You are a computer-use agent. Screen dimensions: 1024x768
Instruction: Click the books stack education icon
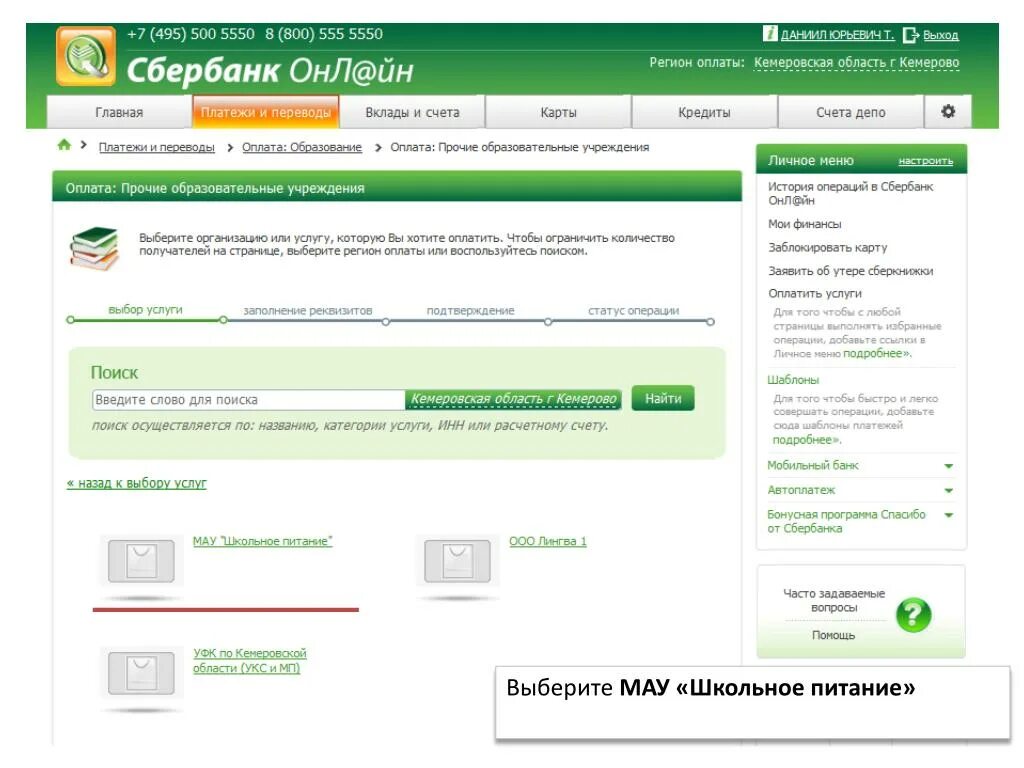(95, 248)
